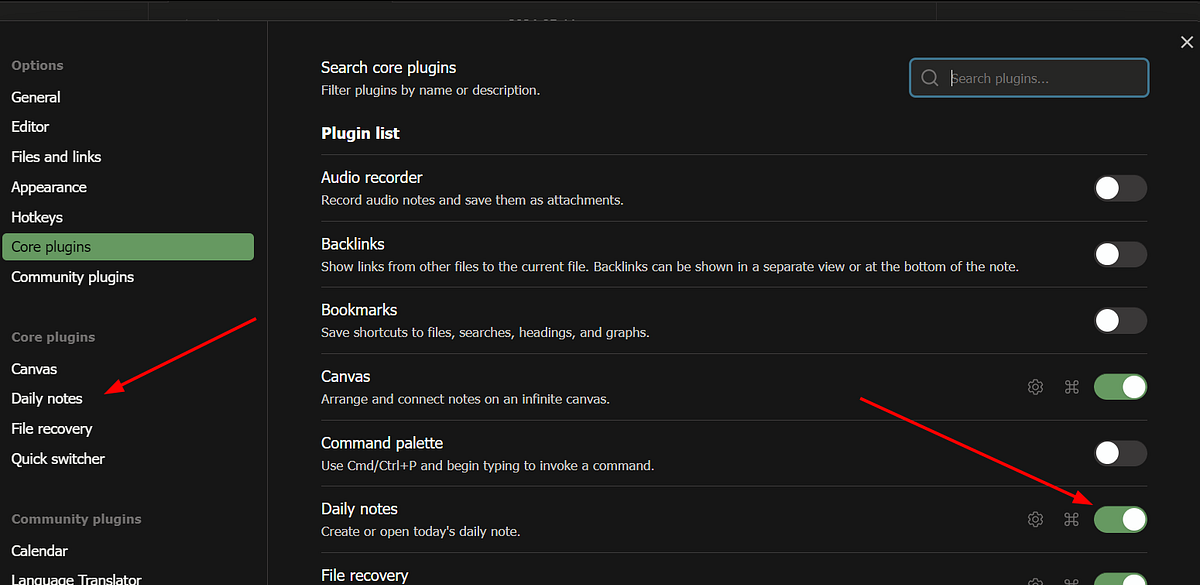
Task: Click the Audio recorder plugin name
Action: (372, 178)
